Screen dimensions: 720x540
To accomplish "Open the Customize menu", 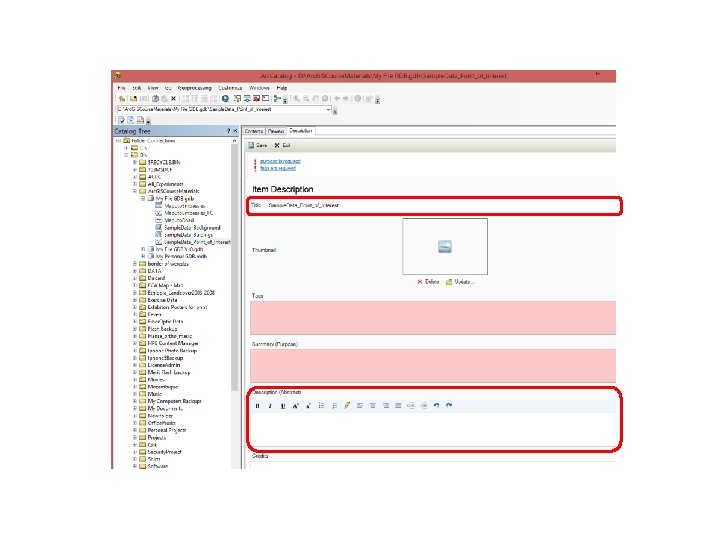I will click(230, 88).
